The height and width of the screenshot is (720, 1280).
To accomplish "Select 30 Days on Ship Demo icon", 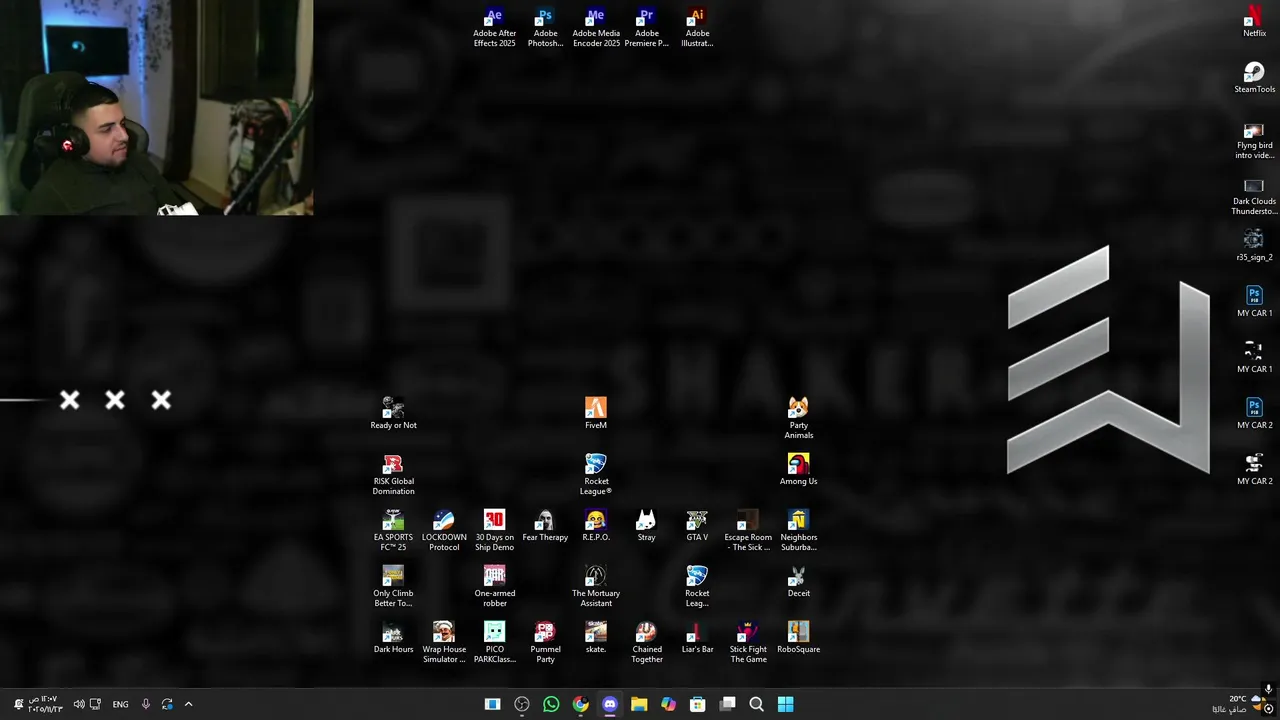I will click(x=494, y=531).
